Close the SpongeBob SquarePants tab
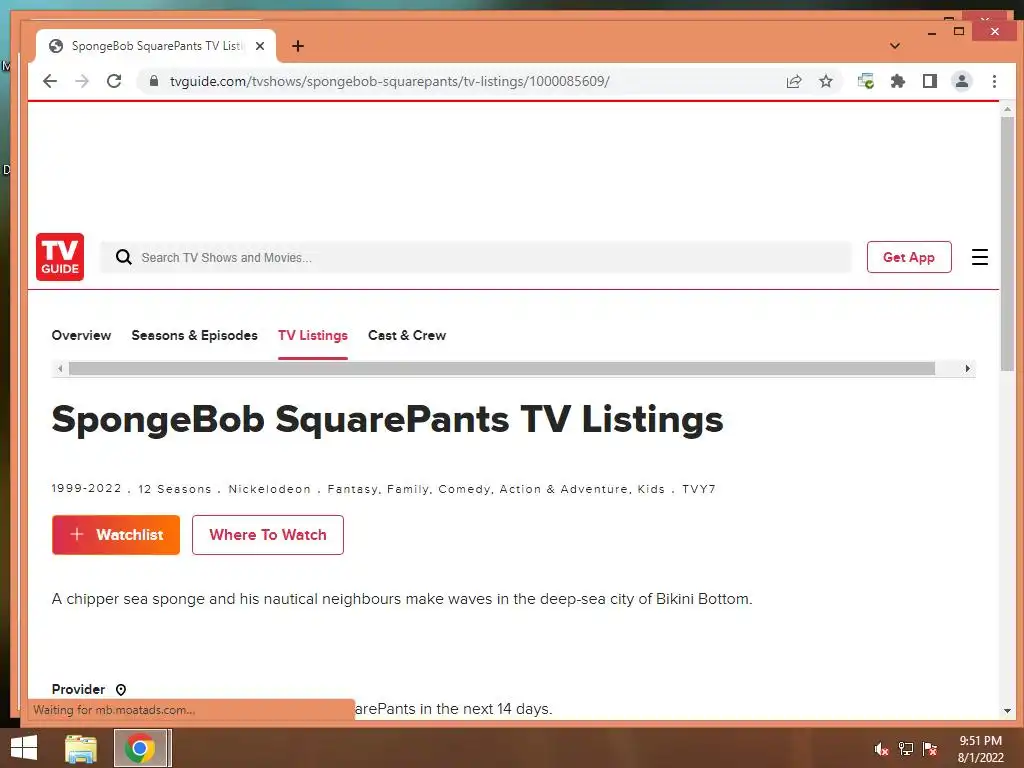Viewport: 1024px width, 768px height. click(260, 46)
